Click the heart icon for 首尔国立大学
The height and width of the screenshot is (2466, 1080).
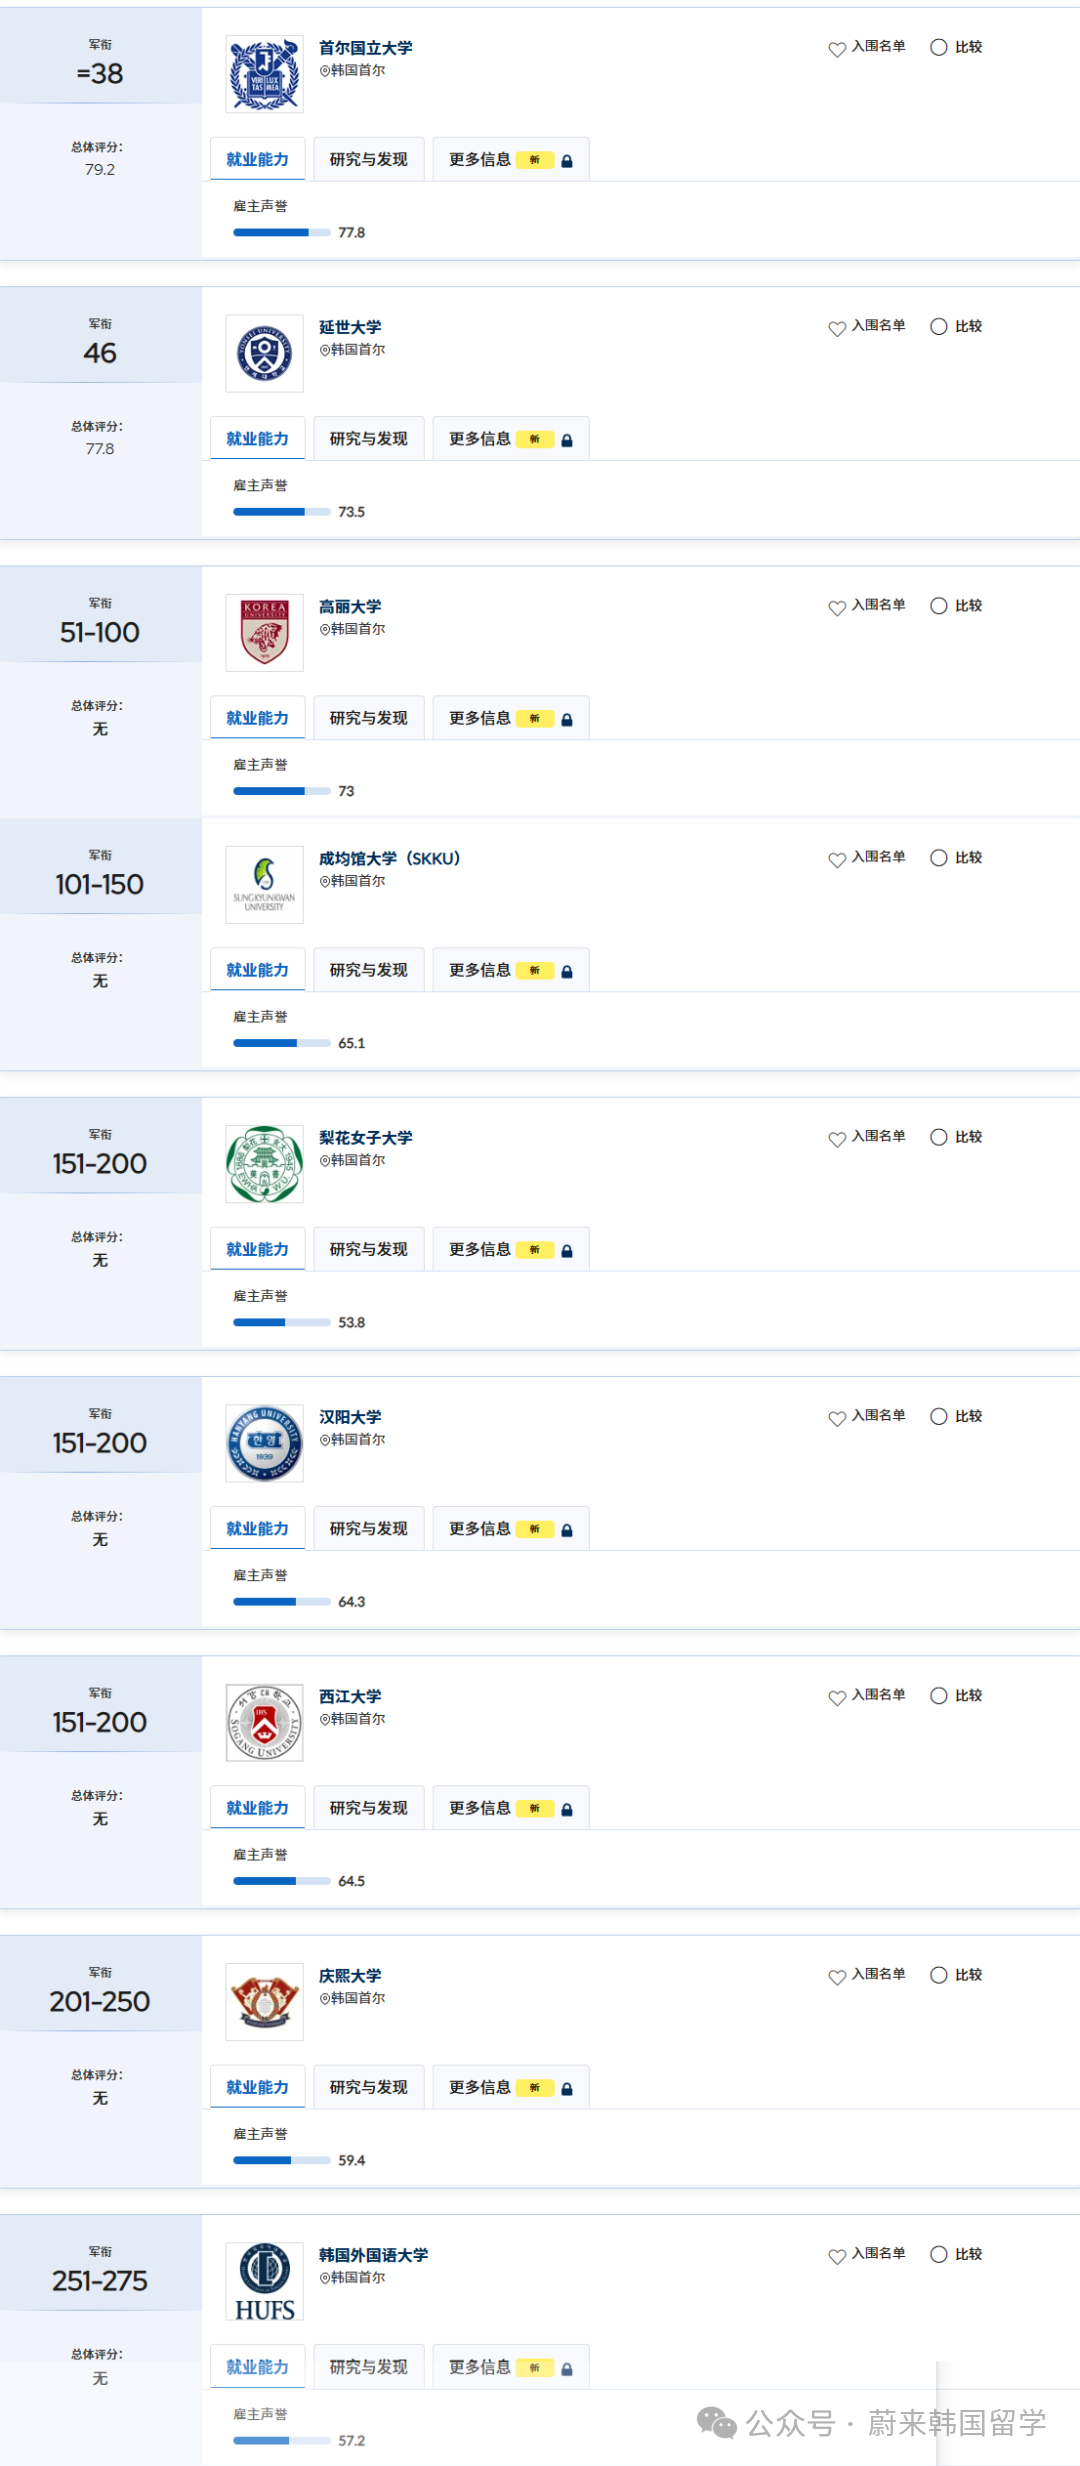tap(837, 49)
